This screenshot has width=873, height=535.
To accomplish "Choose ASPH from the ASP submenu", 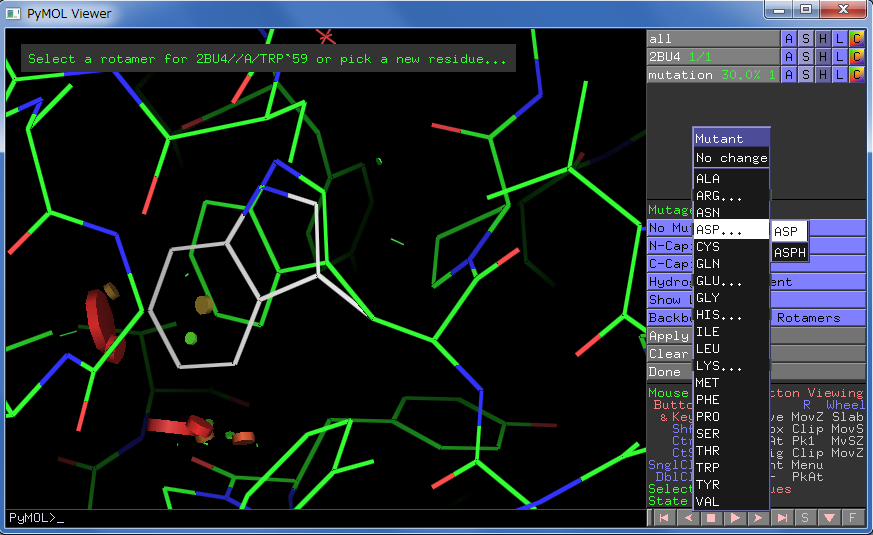I will [789, 253].
